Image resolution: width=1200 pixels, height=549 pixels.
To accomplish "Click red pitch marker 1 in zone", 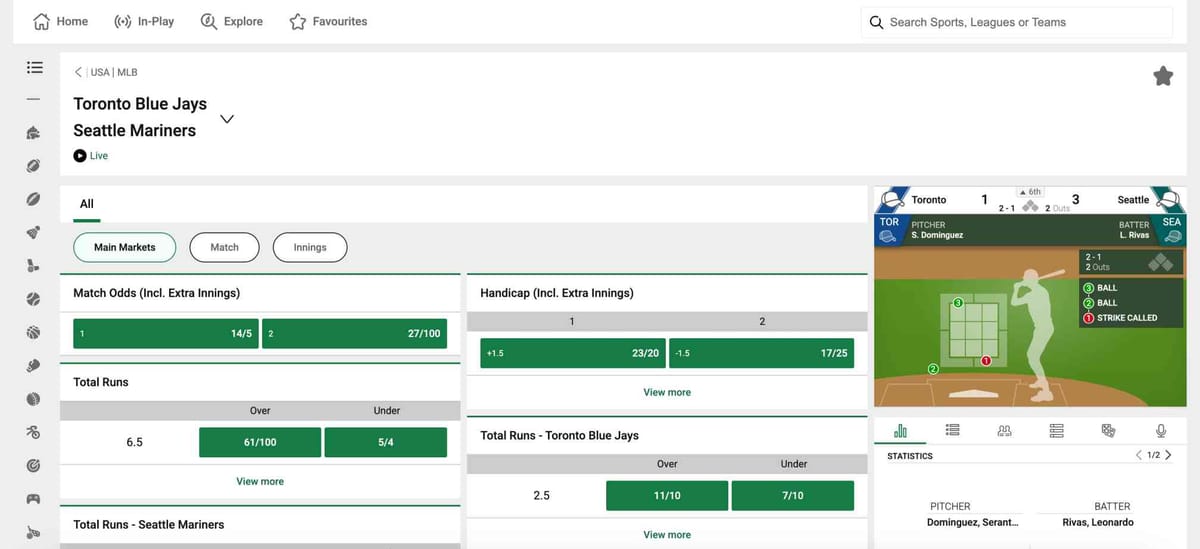I will pos(986,360).
